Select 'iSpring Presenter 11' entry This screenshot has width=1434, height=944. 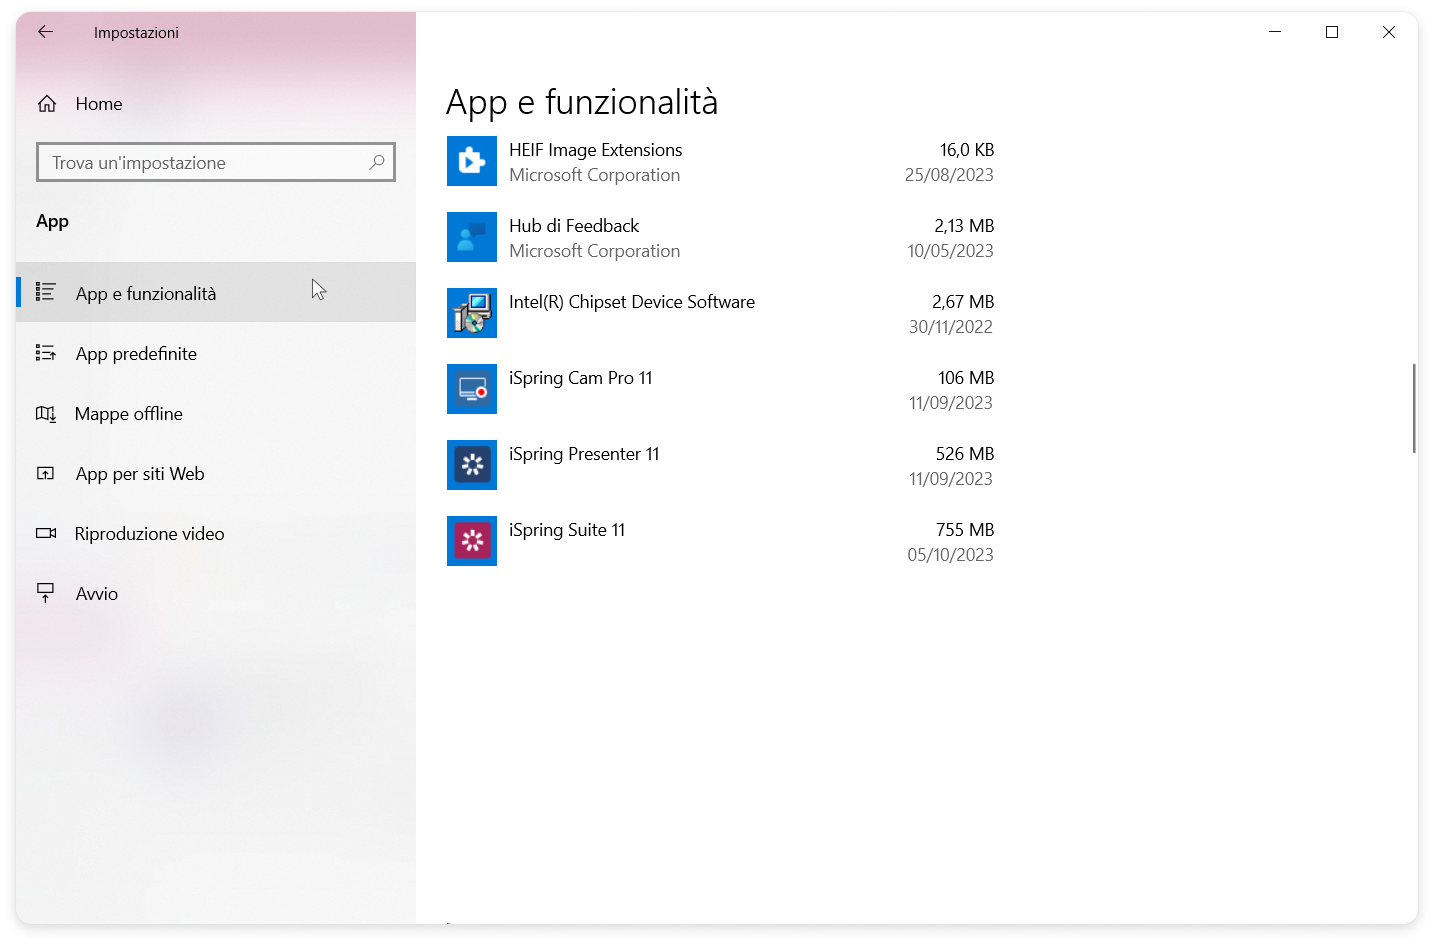point(720,465)
